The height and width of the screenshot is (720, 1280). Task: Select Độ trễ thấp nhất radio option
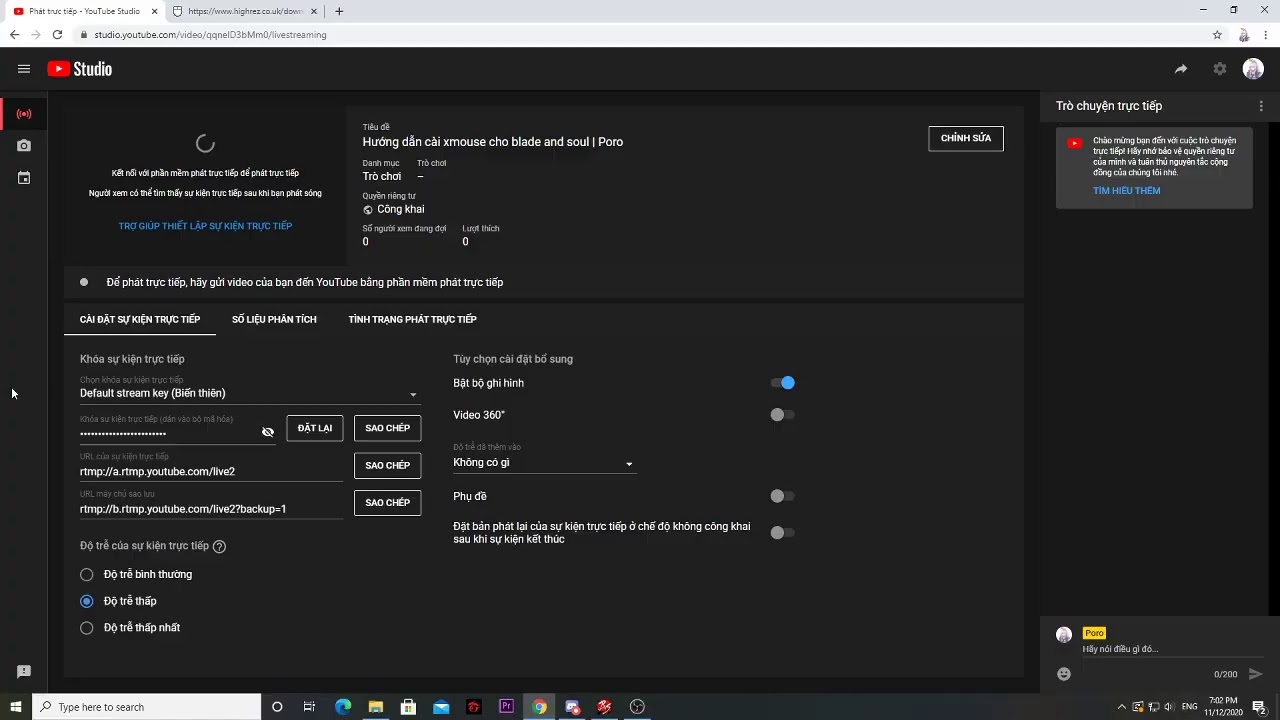pyautogui.click(x=87, y=628)
